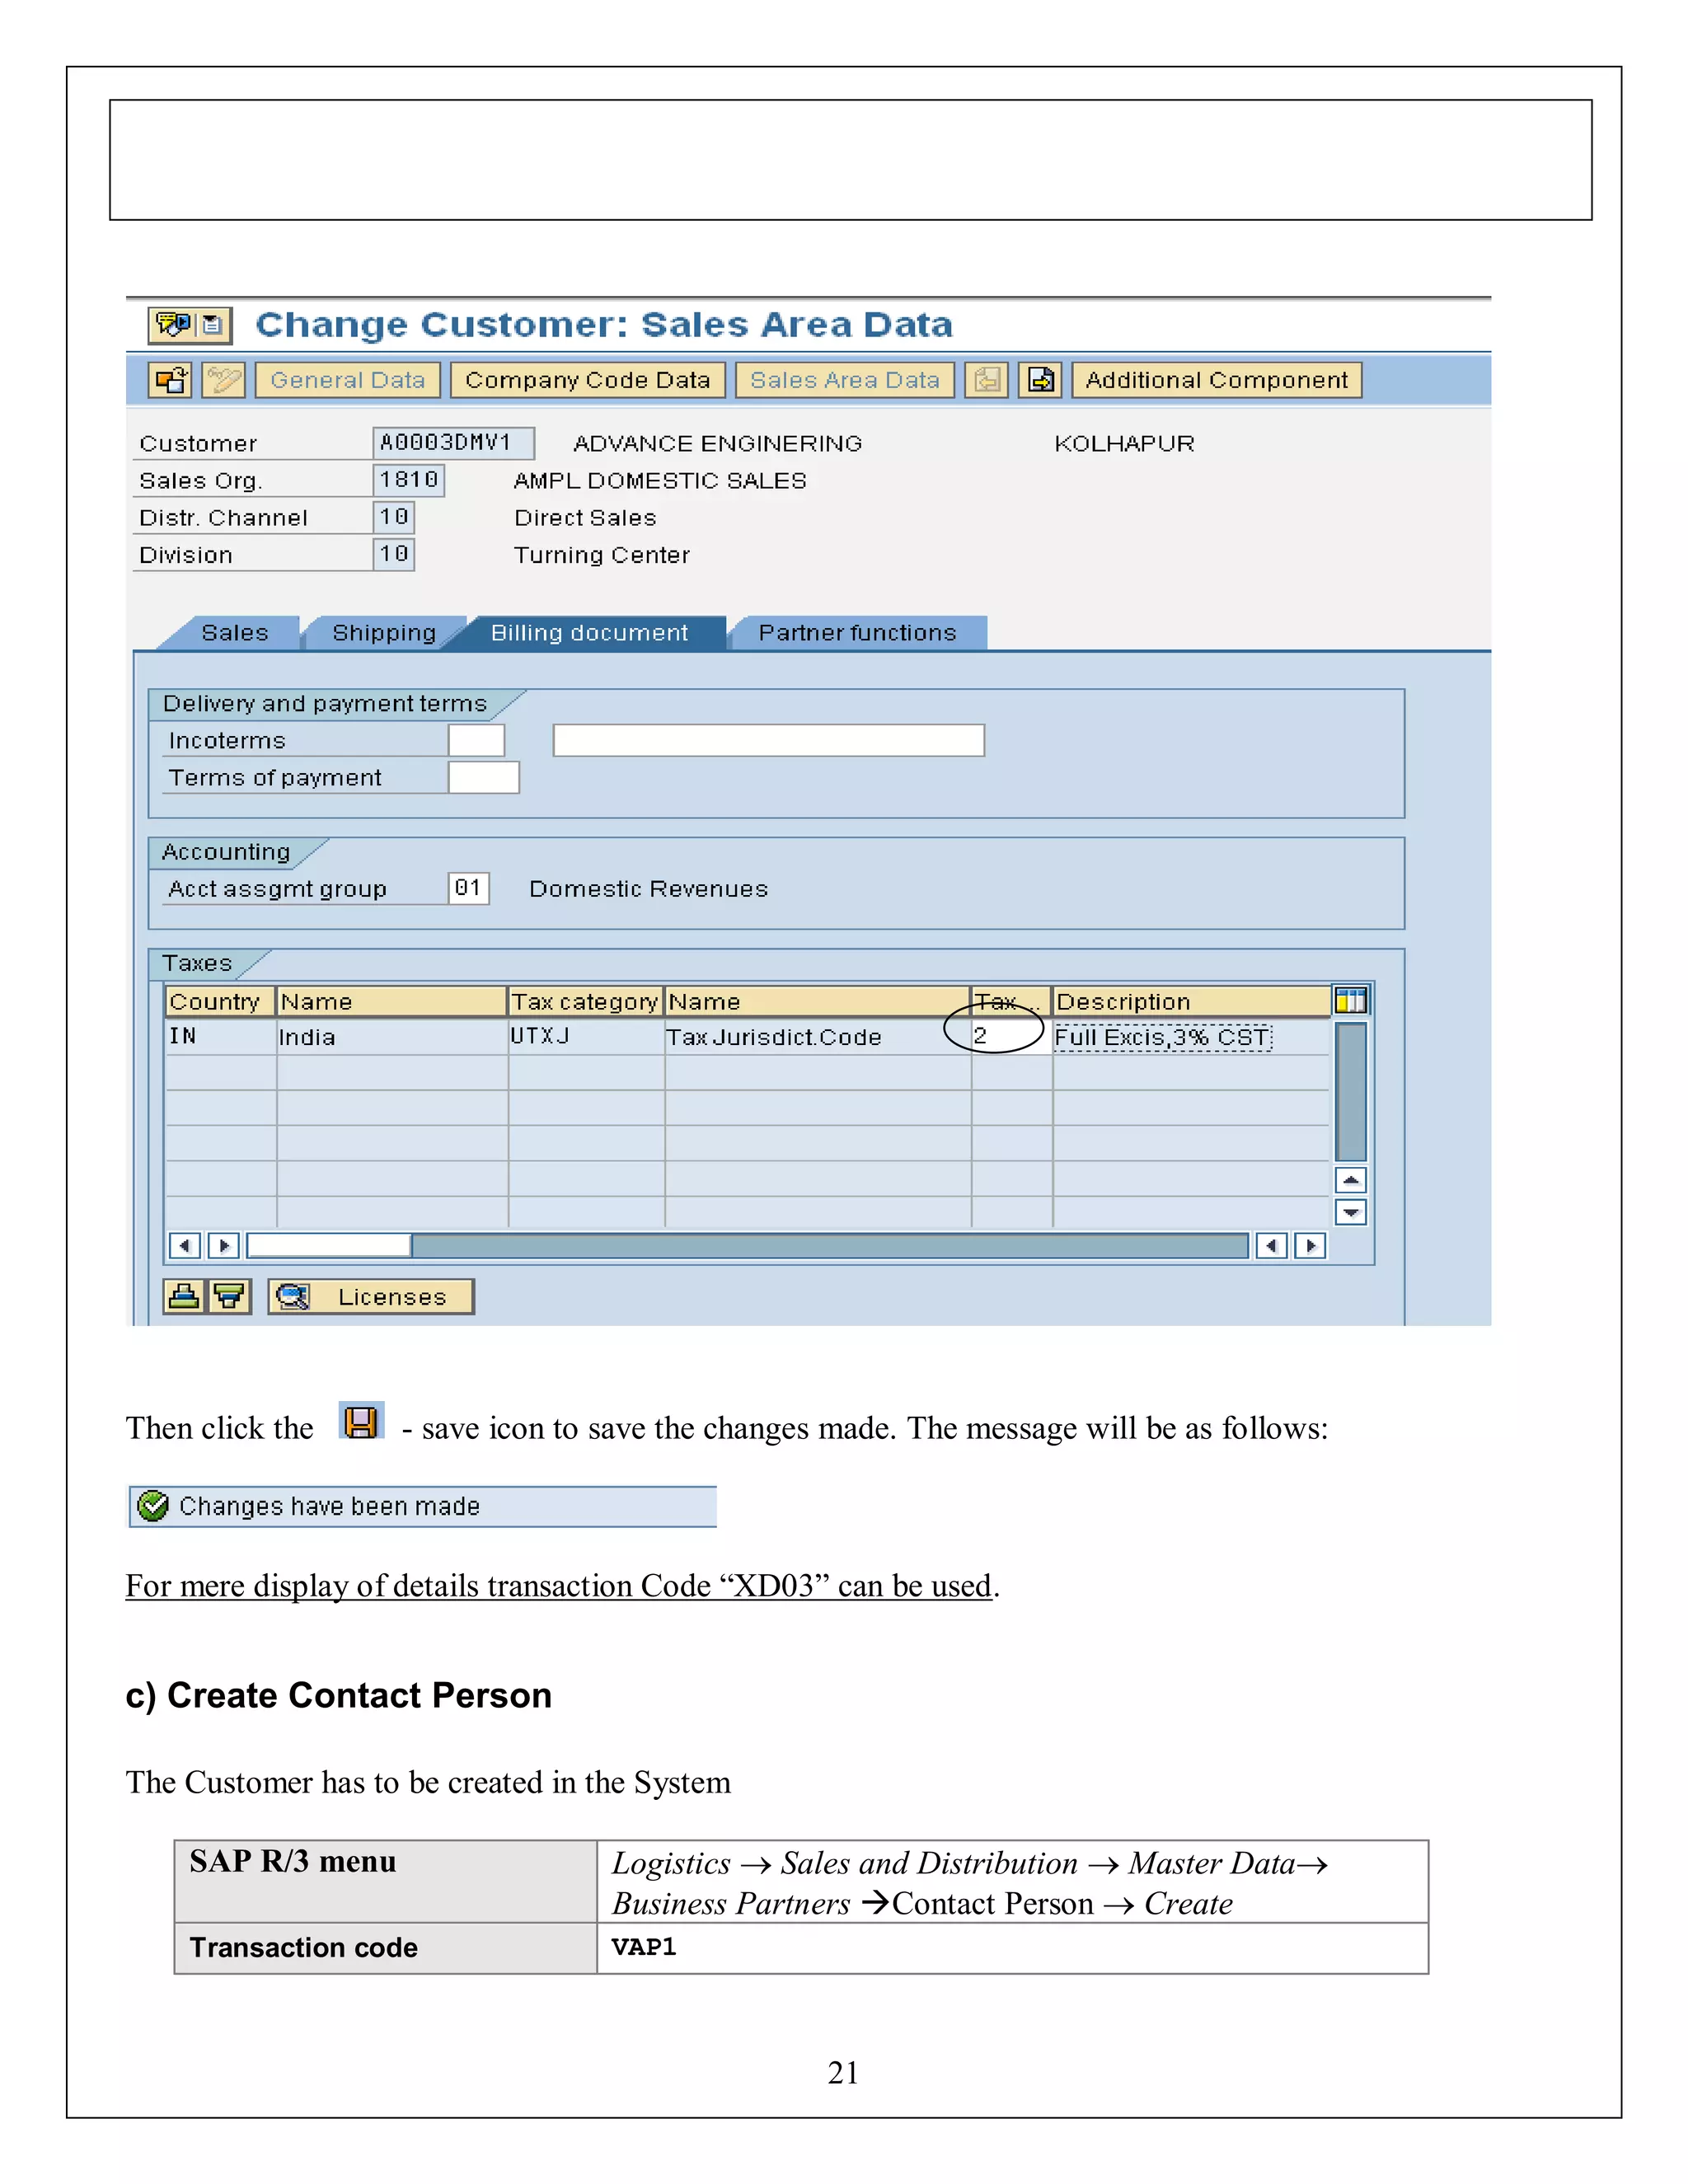The width and height of the screenshot is (1688, 2184).
Task: Click the sort ascending icon below Taxes table
Action: tap(184, 1297)
